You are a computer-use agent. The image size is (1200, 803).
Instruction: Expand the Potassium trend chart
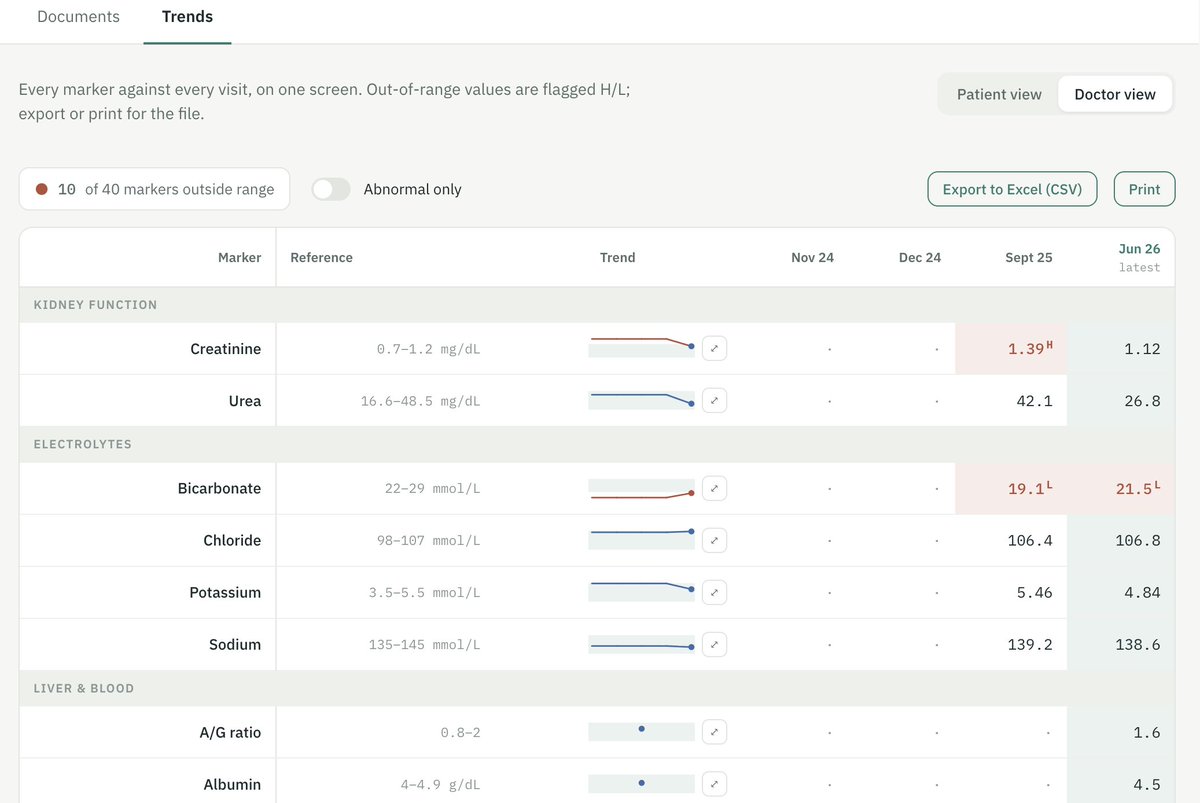click(714, 593)
